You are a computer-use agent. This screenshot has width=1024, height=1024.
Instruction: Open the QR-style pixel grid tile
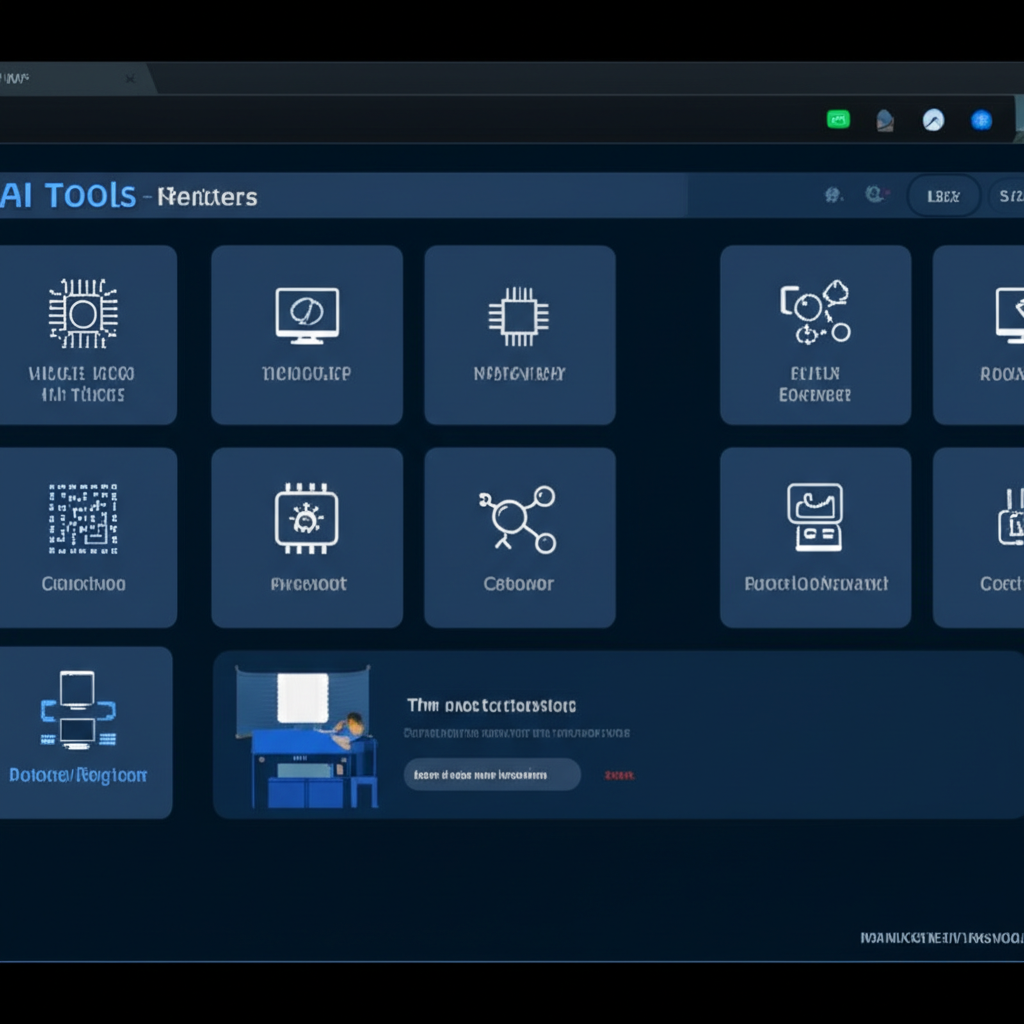[x=84, y=537]
